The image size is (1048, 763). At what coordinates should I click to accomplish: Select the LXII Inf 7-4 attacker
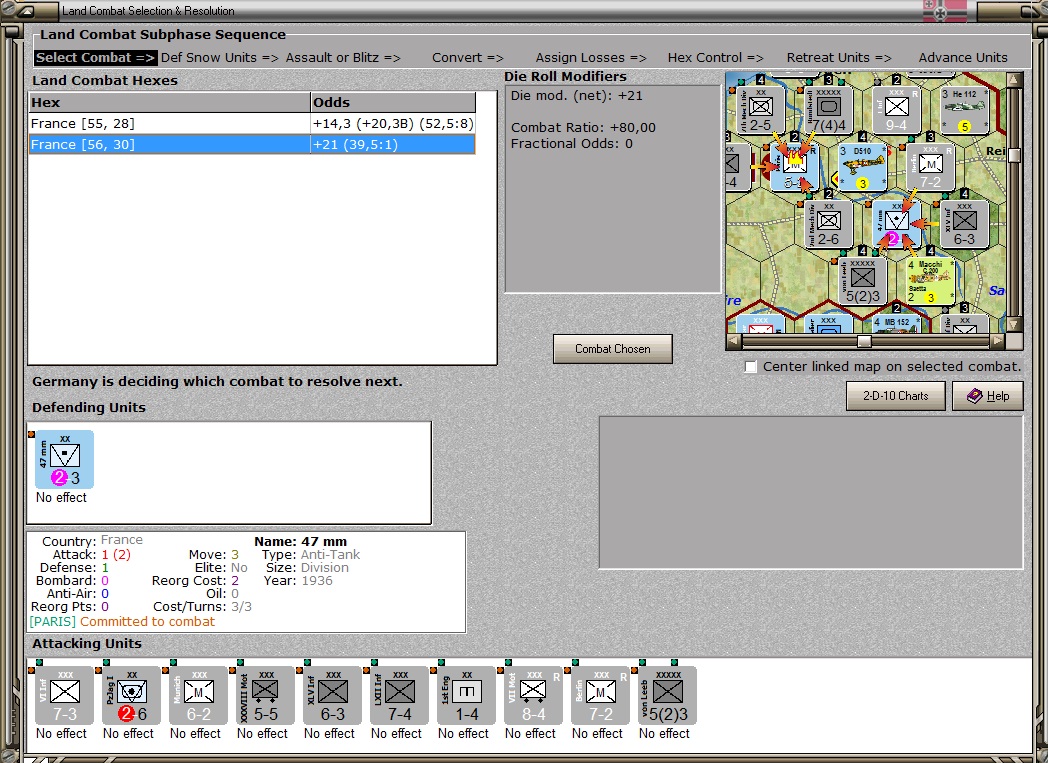(399, 696)
